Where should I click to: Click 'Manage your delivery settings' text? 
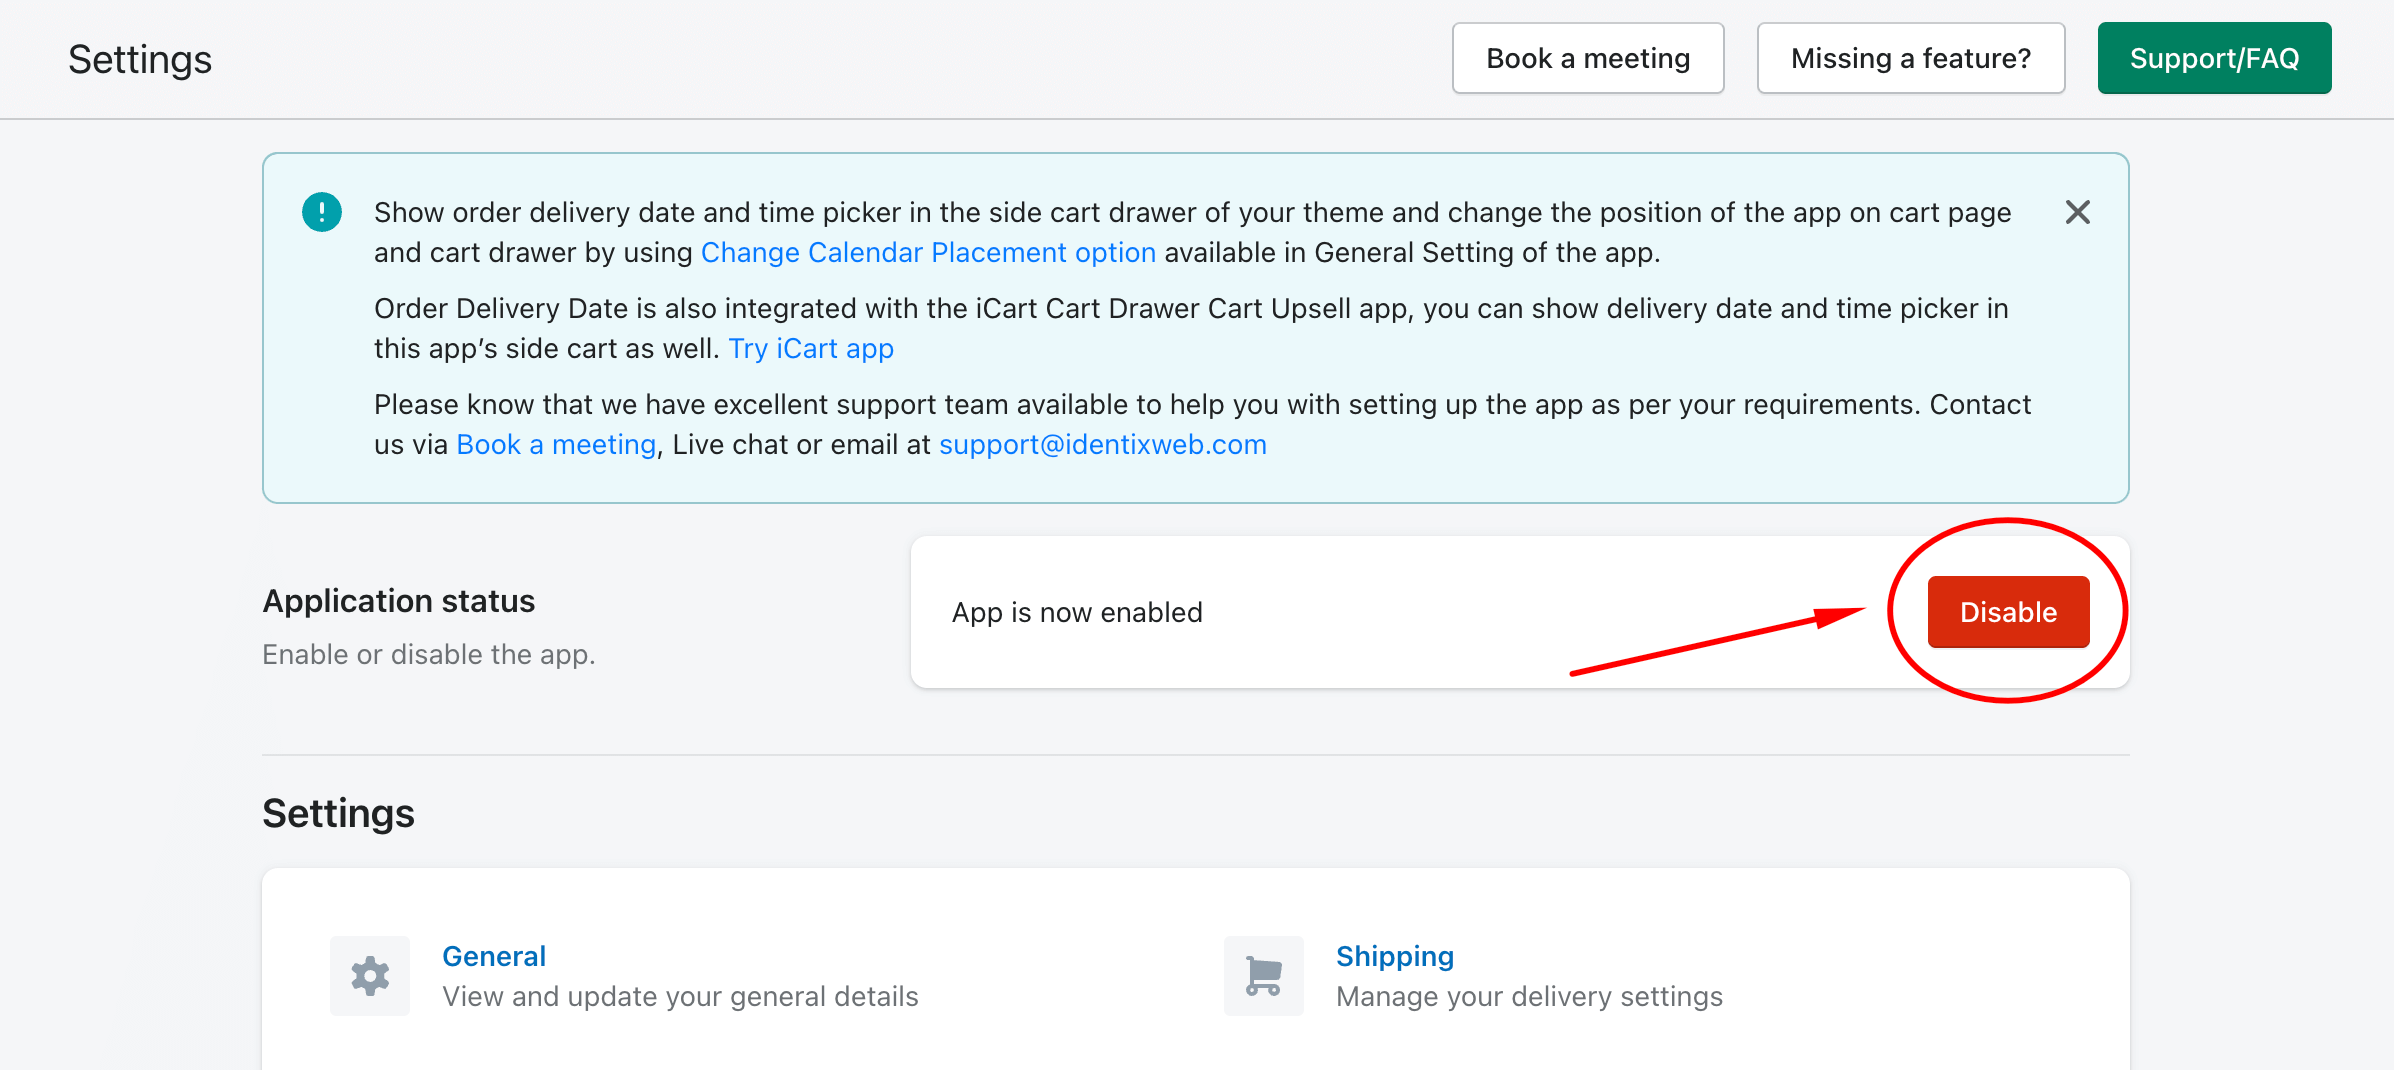tap(1529, 997)
